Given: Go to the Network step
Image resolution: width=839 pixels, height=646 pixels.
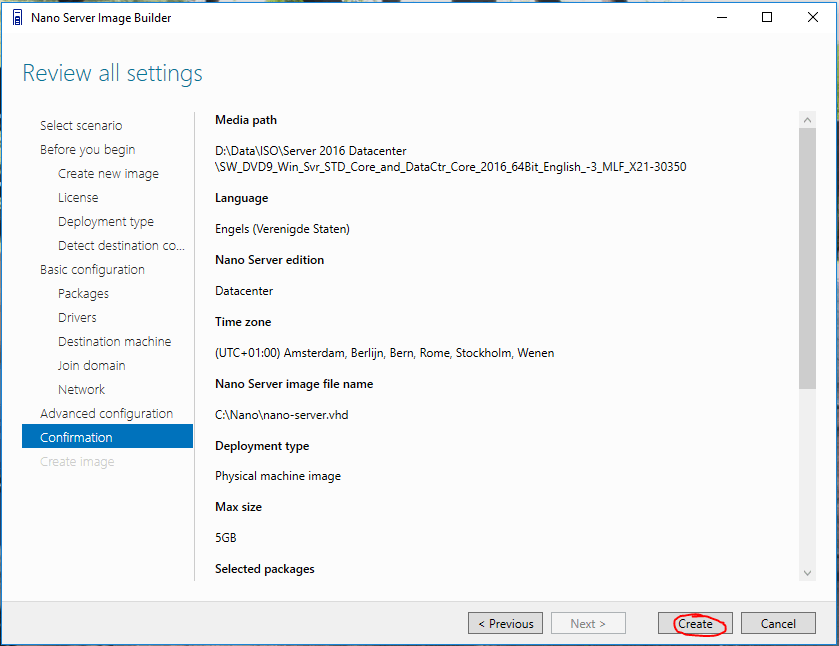Looking at the screenshot, I should [x=81, y=390].
